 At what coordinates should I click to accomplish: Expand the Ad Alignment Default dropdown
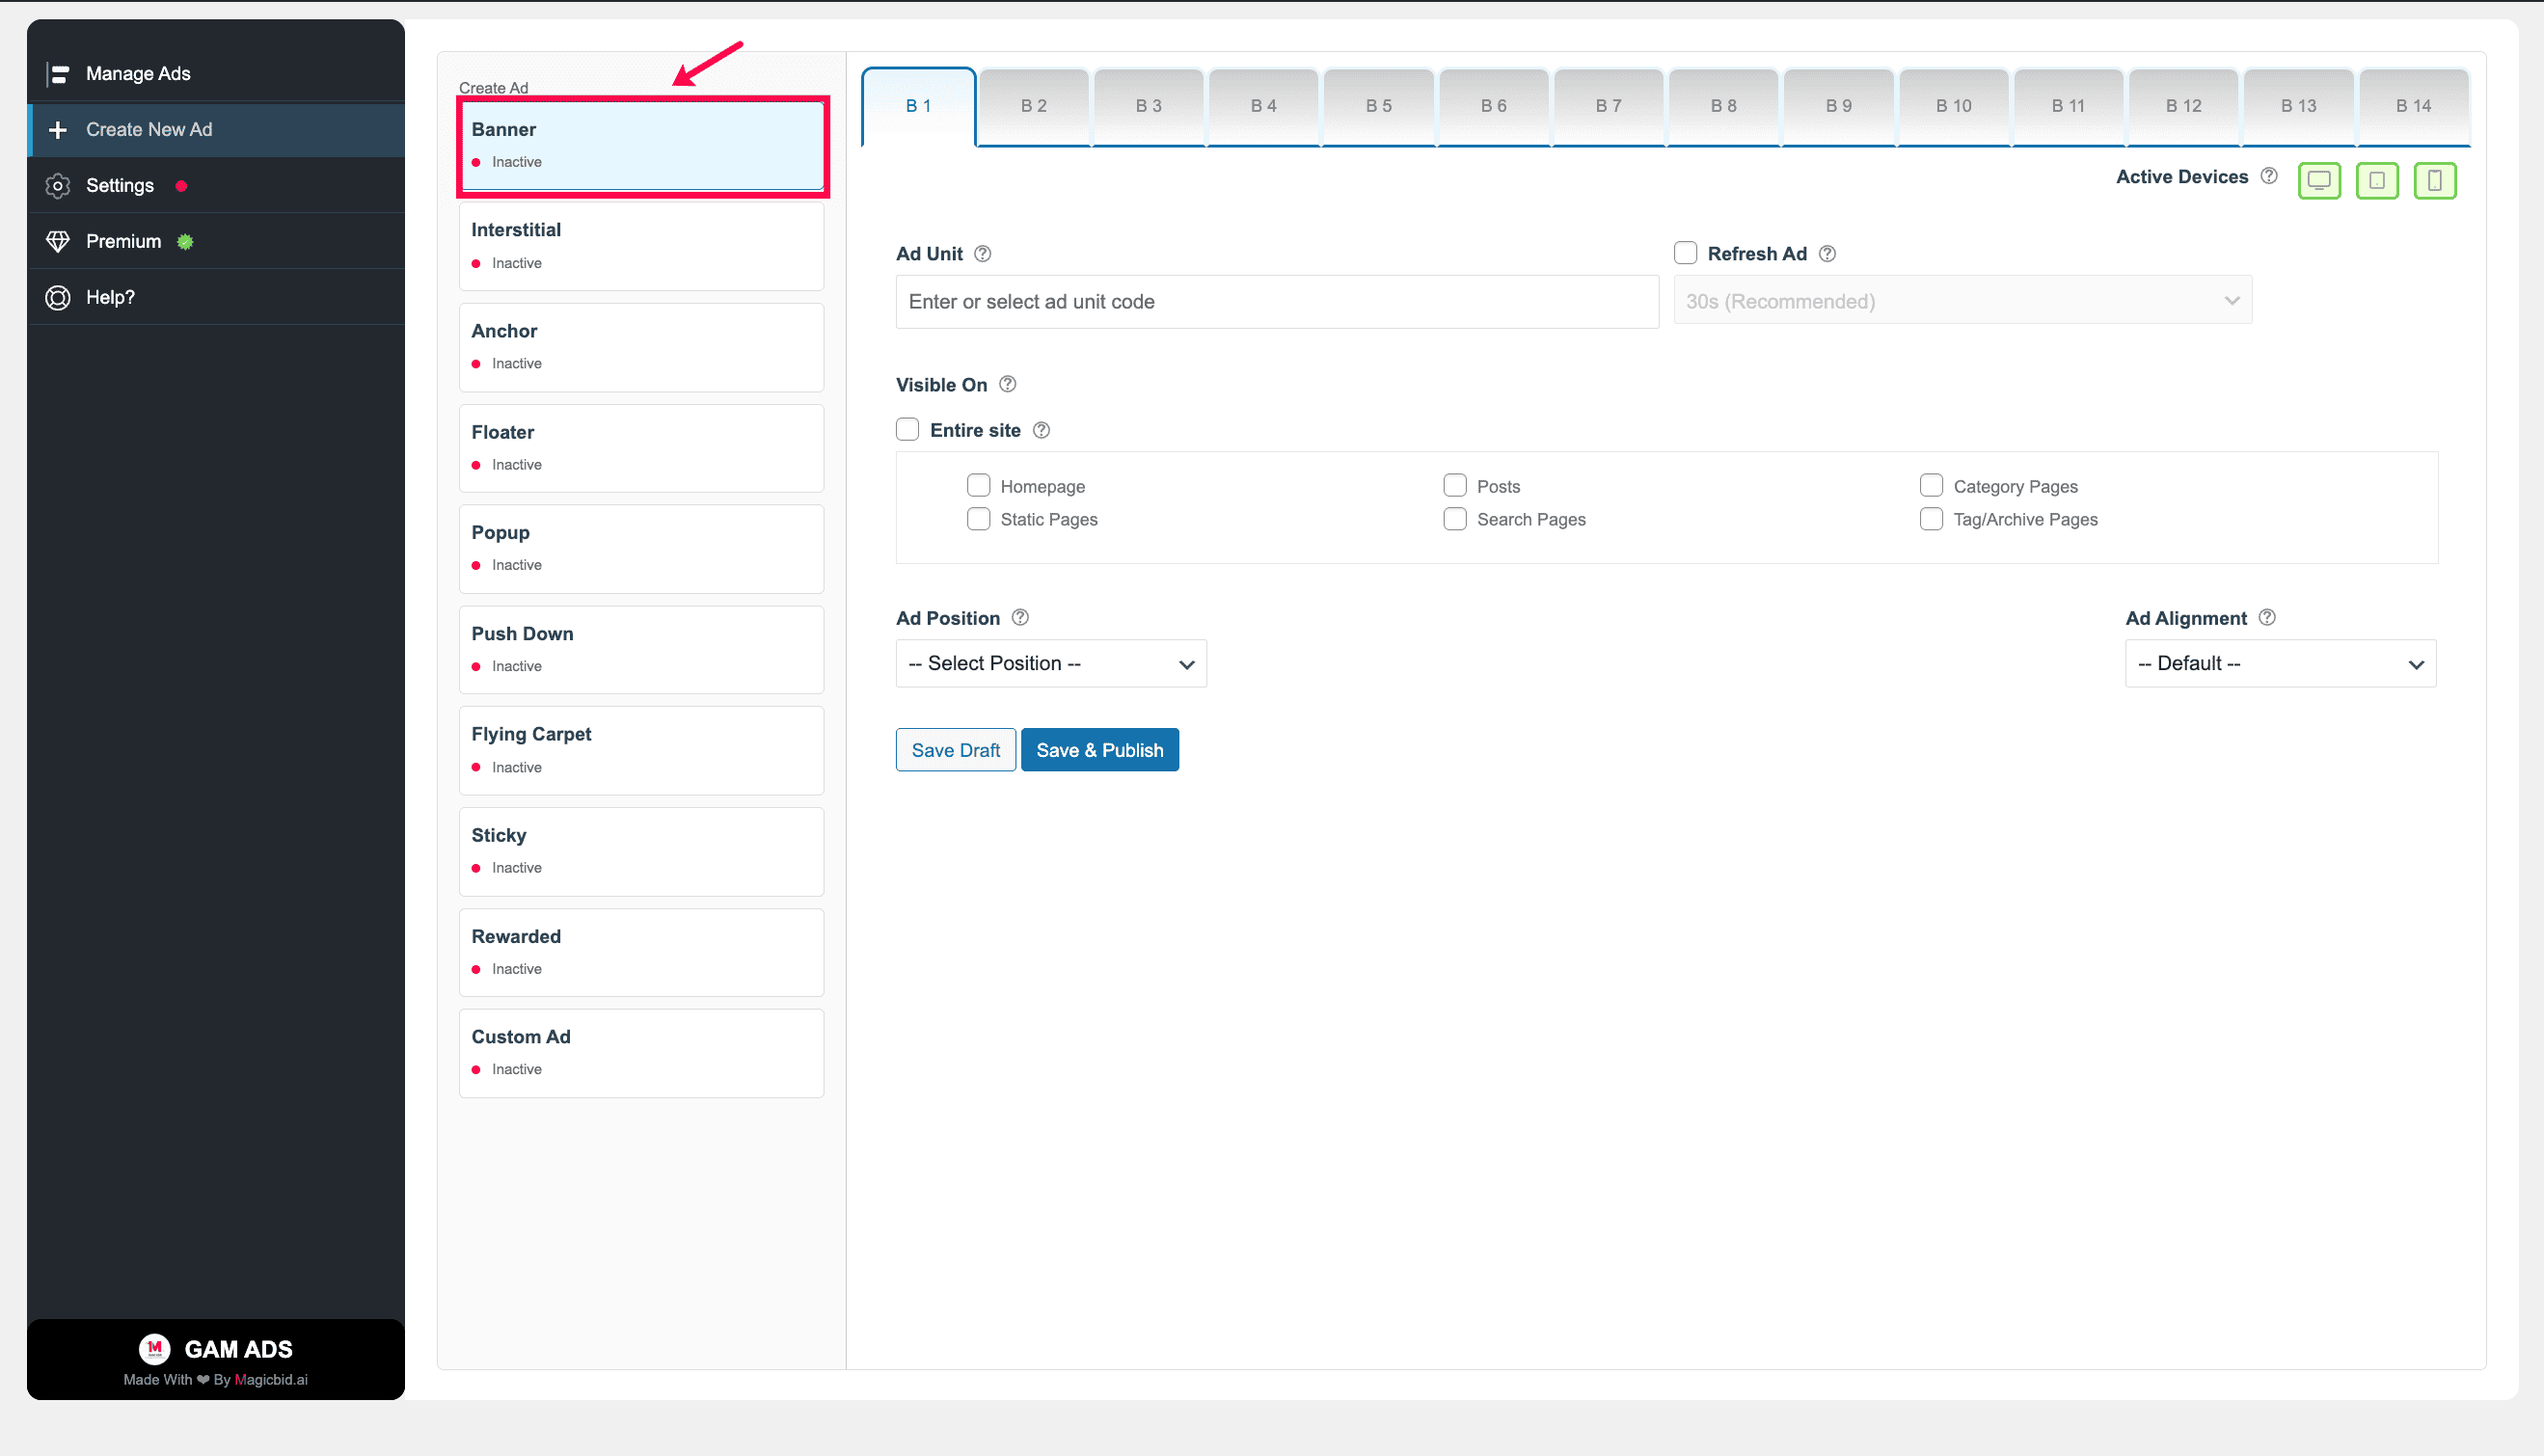pyautogui.click(x=2281, y=663)
